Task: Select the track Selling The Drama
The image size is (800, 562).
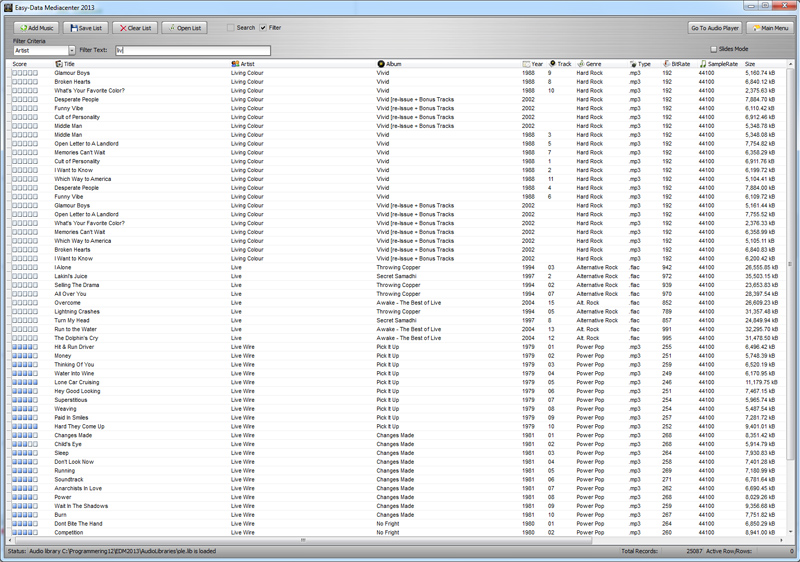Action: tap(77, 285)
